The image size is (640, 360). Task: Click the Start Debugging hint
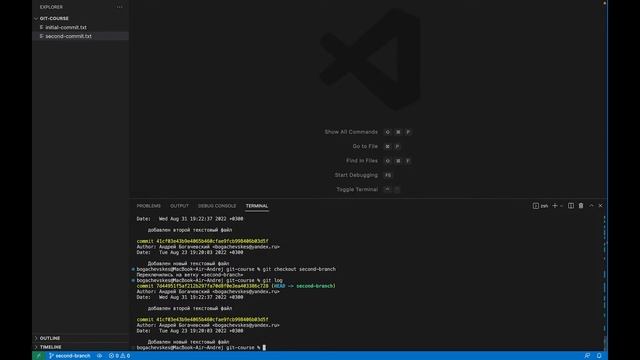356,175
